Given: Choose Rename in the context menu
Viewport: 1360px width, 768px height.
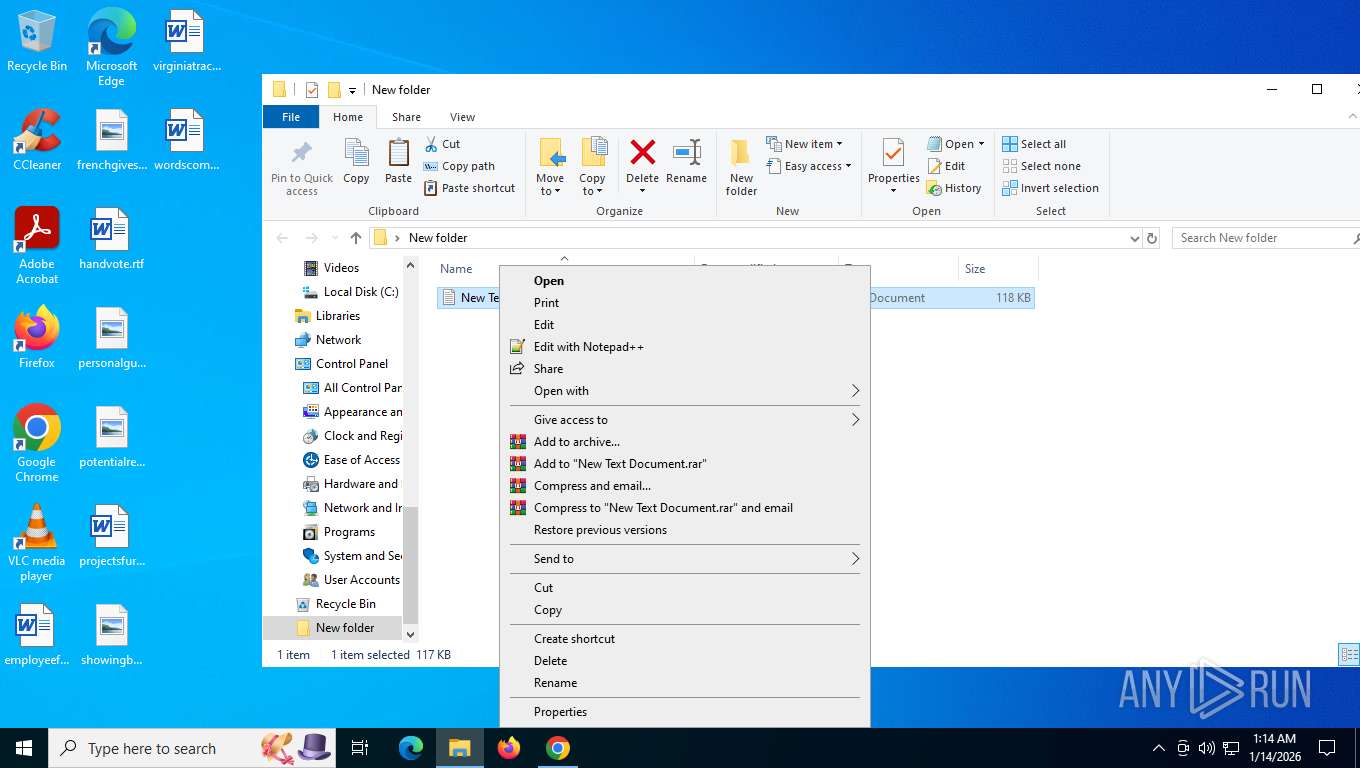Looking at the screenshot, I should tap(684, 683).
